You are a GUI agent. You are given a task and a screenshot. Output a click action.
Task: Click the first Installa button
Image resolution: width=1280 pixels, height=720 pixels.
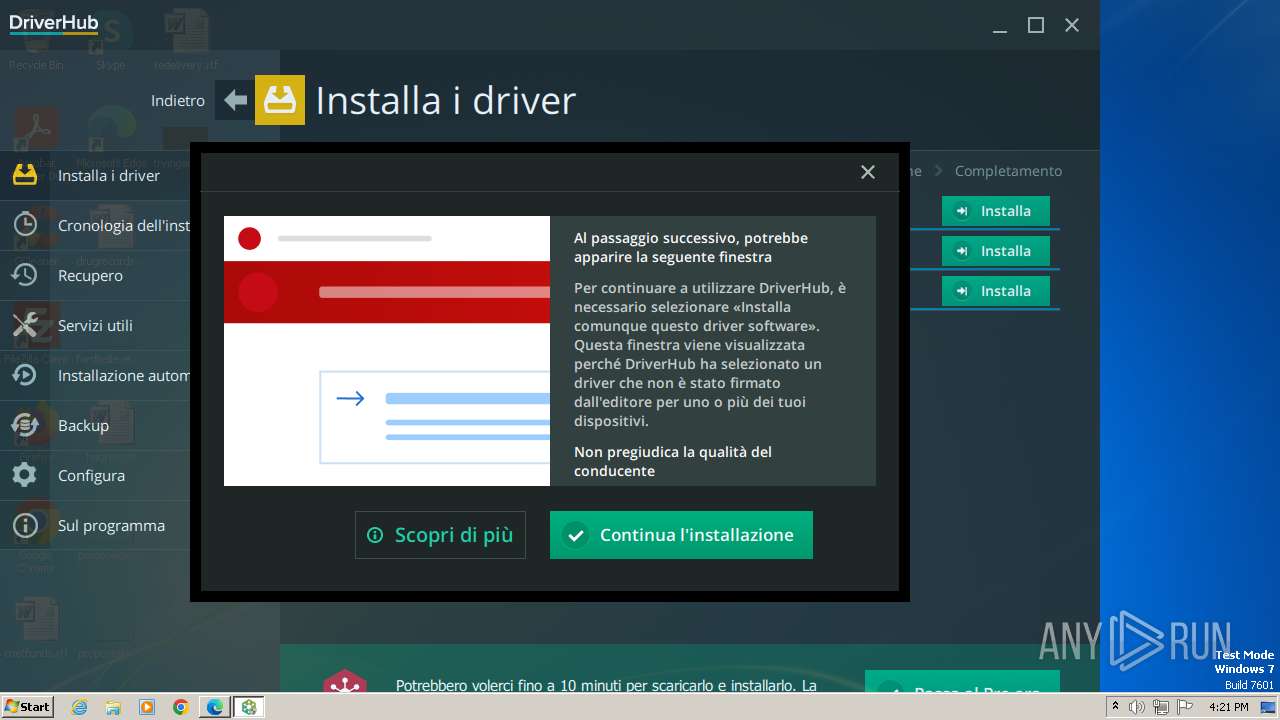995,211
